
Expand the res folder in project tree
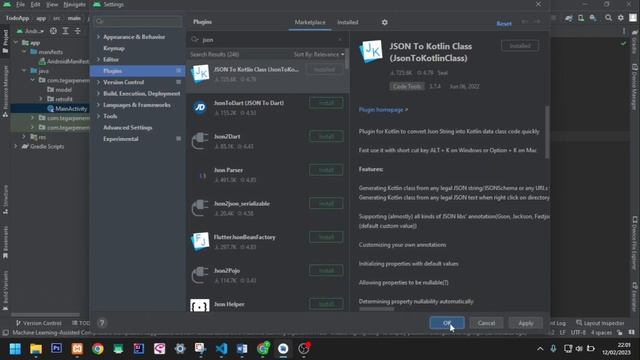pos(24,137)
